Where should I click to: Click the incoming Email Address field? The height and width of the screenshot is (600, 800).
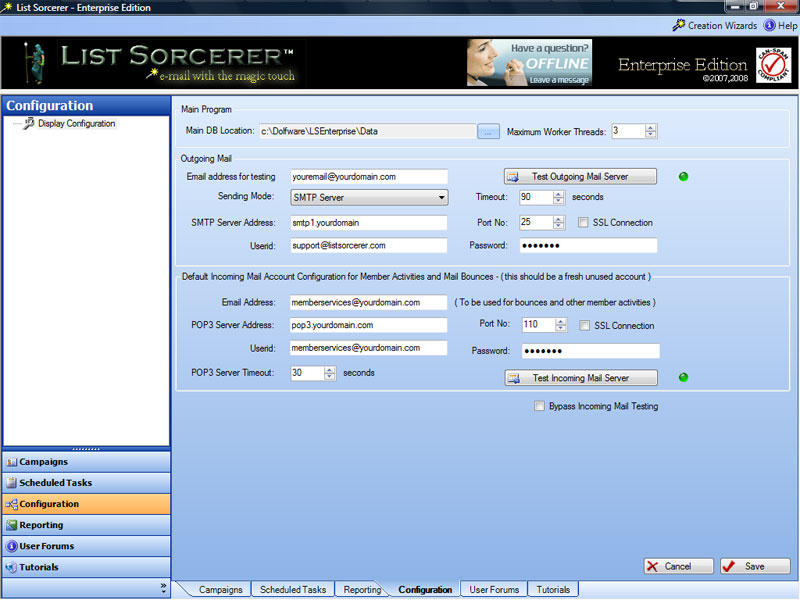coord(368,303)
